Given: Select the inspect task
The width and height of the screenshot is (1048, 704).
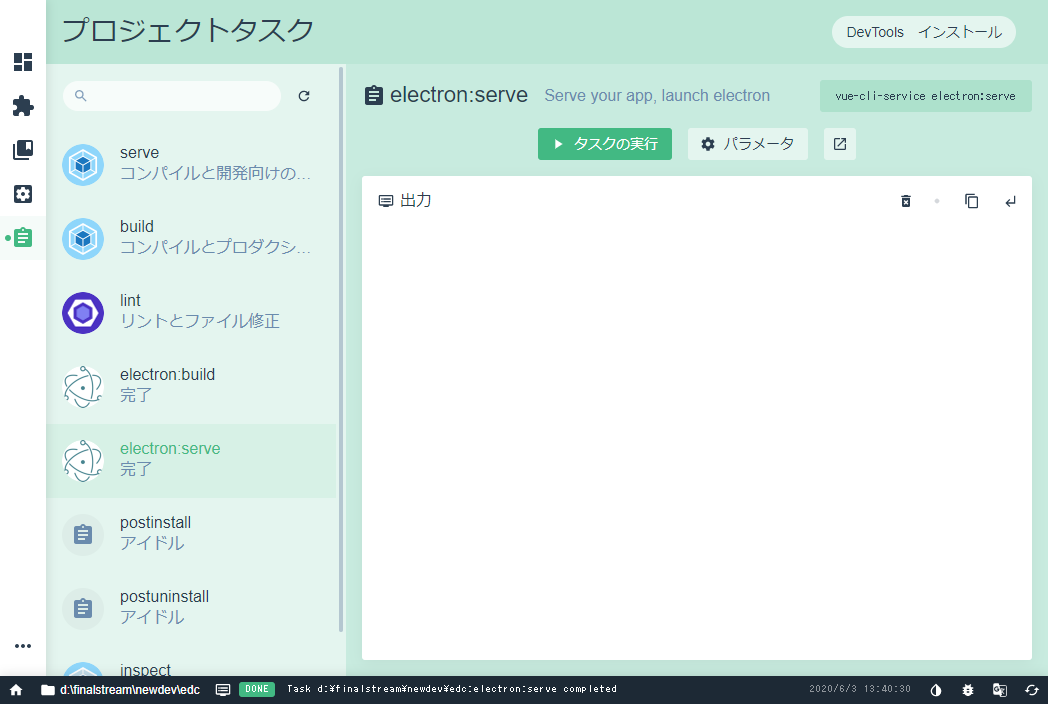Looking at the screenshot, I should 191,662.
